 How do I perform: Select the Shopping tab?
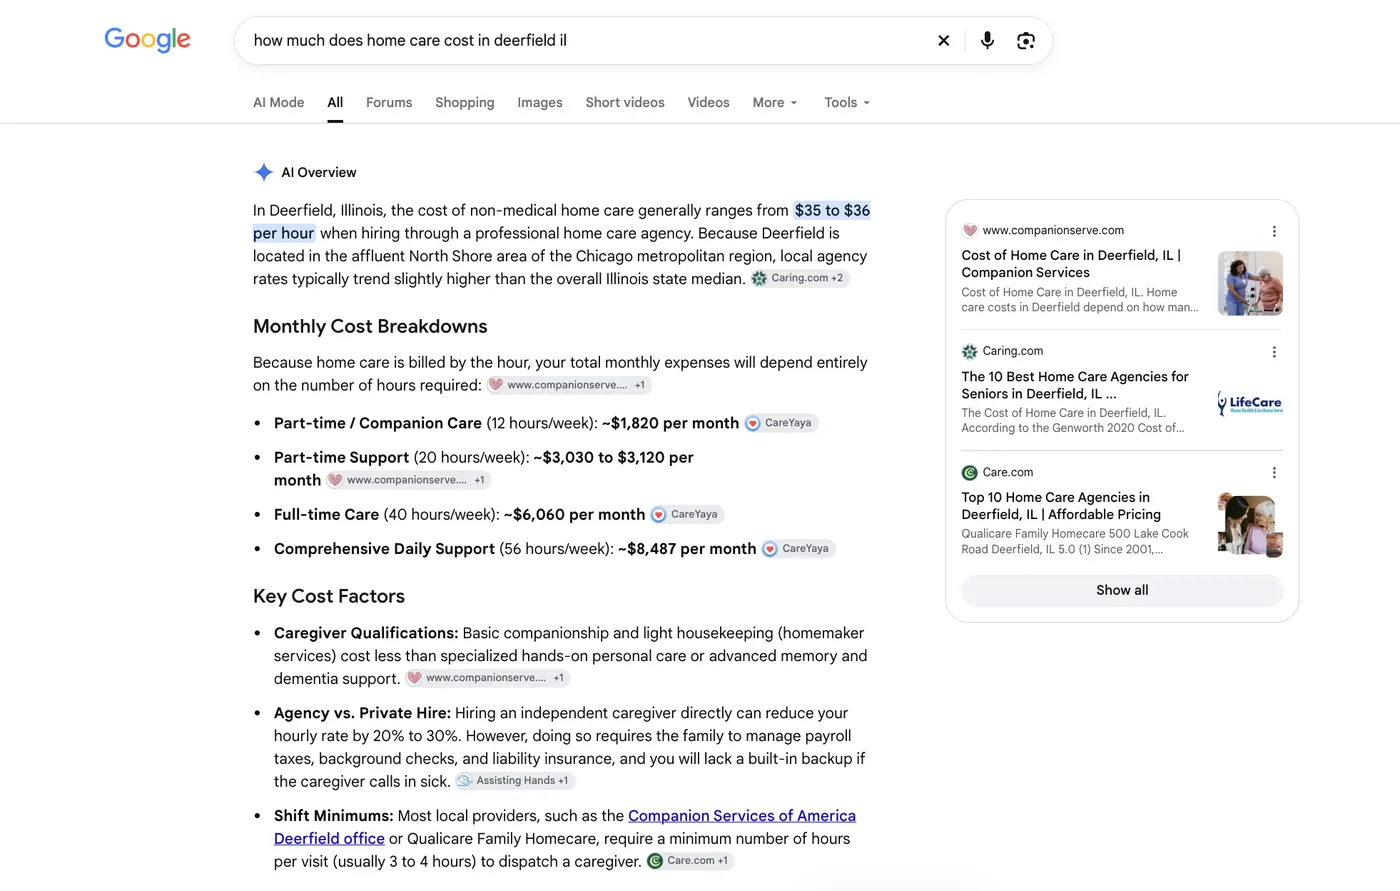point(465,102)
